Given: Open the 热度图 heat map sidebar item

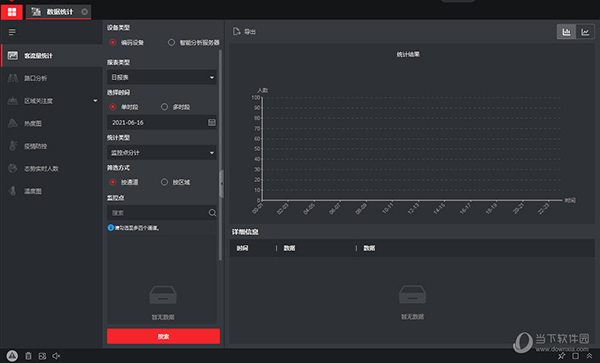Looking at the screenshot, I should coord(52,124).
